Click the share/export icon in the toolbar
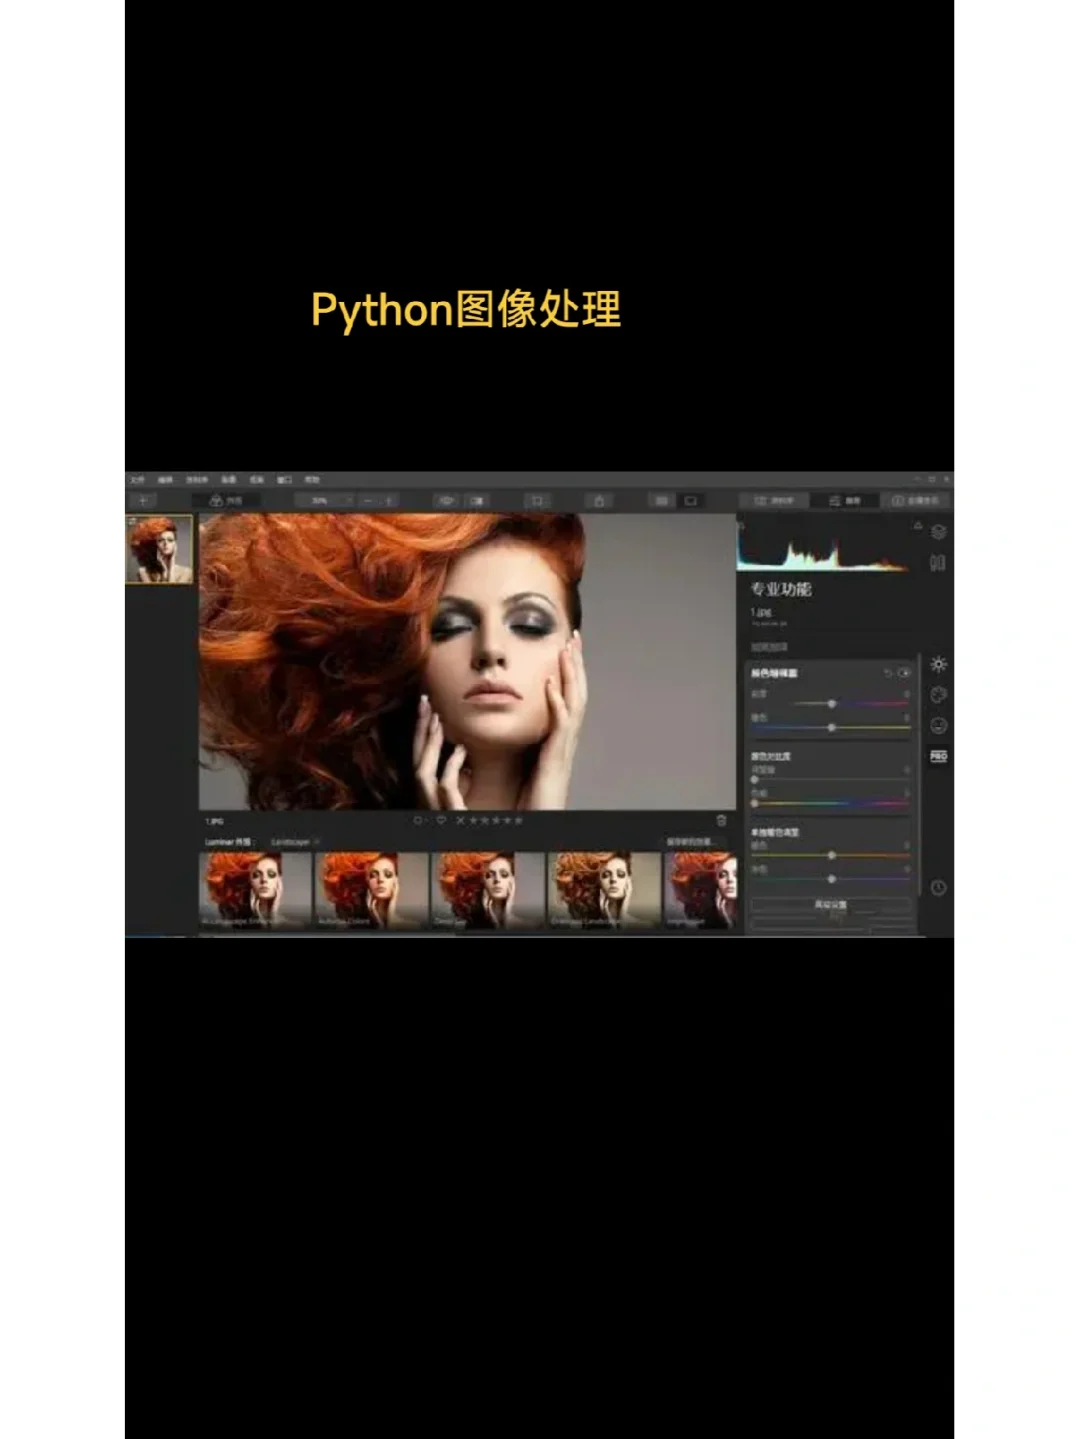Image resolution: width=1080 pixels, height=1439 pixels. click(x=599, y=500)
